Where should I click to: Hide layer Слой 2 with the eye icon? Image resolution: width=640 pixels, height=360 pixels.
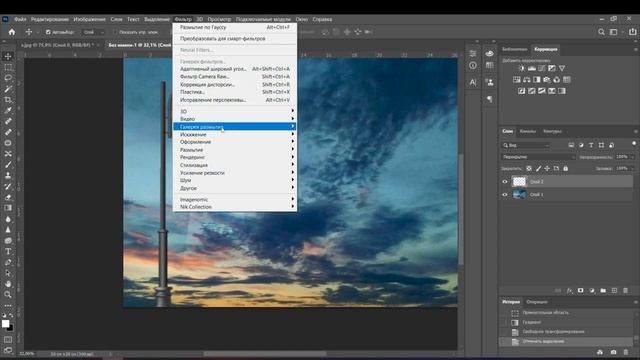tap(505, 182)
